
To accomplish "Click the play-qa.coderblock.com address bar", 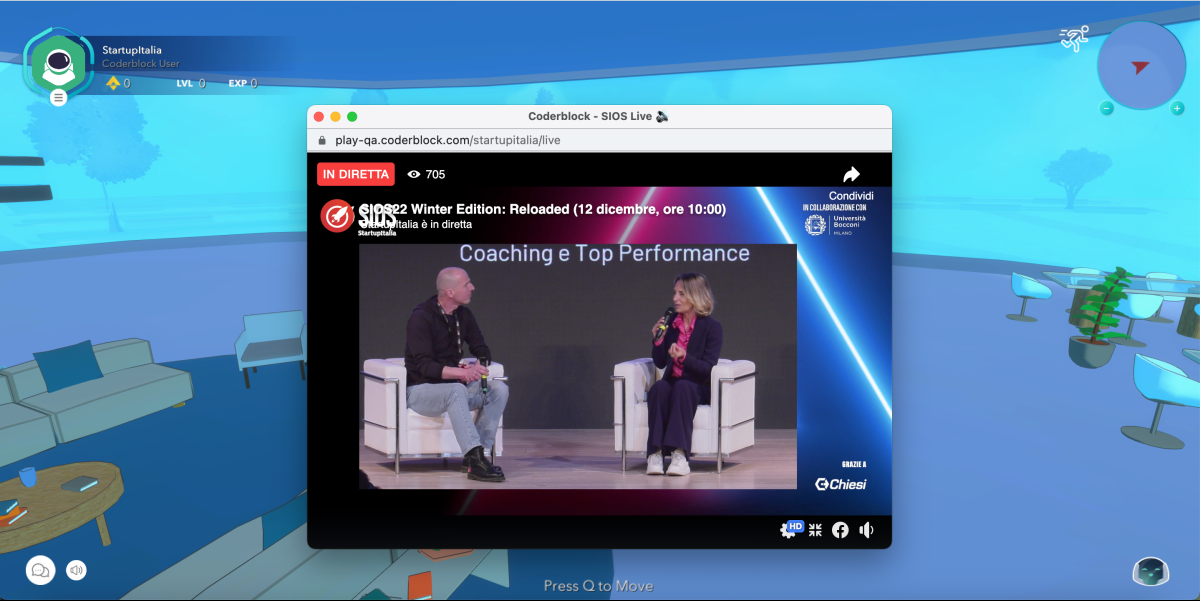I will [599, 140].
